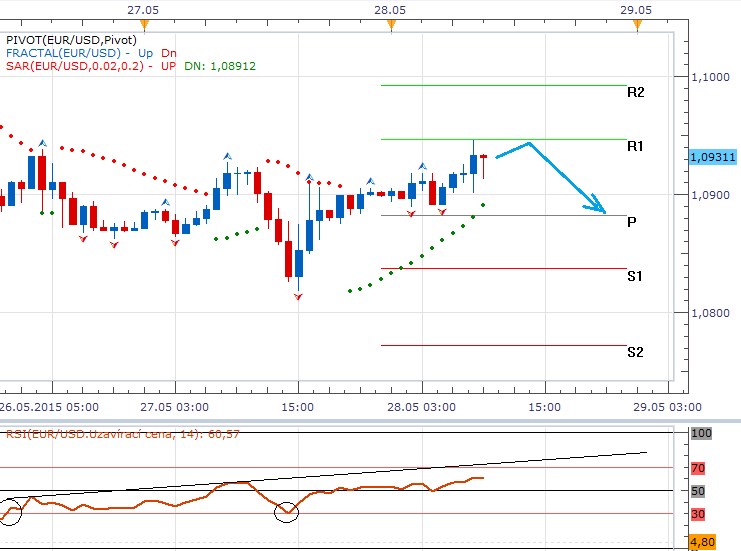Click the R2 resistance label
This screenshot has height=551, width=741.
pyautogui.click(x=635, y=92)
